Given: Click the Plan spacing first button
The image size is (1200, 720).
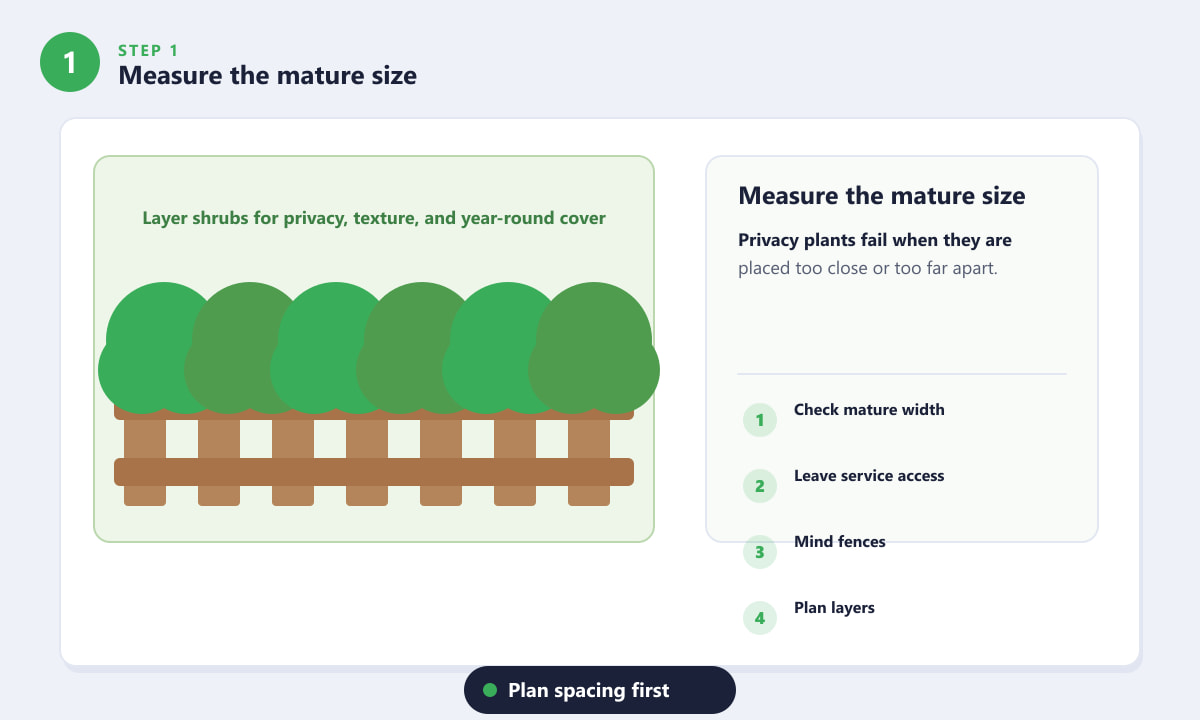Looking at the screenshot, I should point(600,690).
